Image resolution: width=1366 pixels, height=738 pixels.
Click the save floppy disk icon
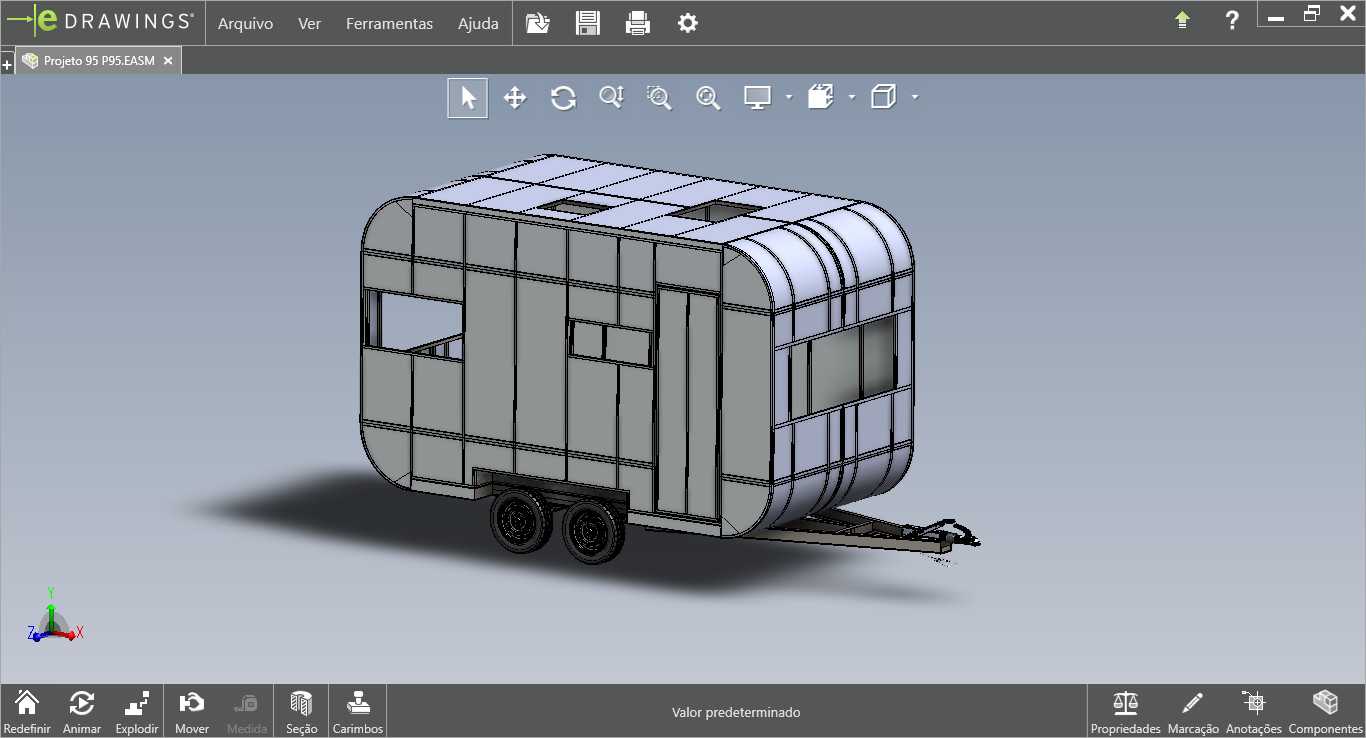tap(588, 22)
